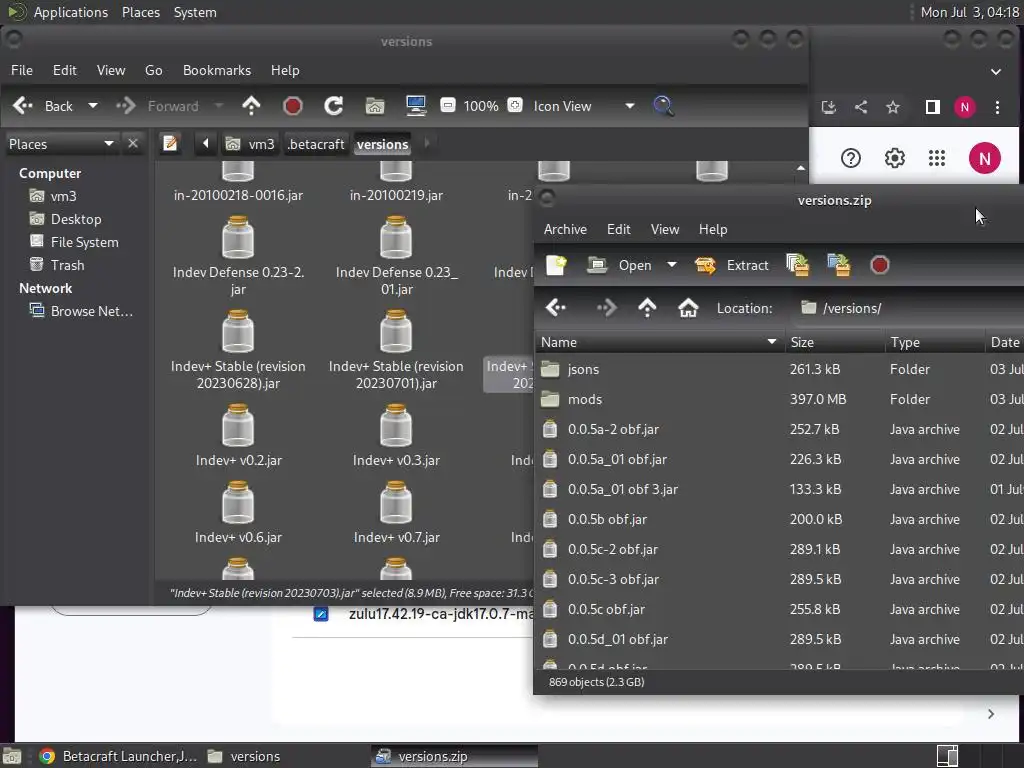
Task: Go to archive home location
Action: (688, 308)
